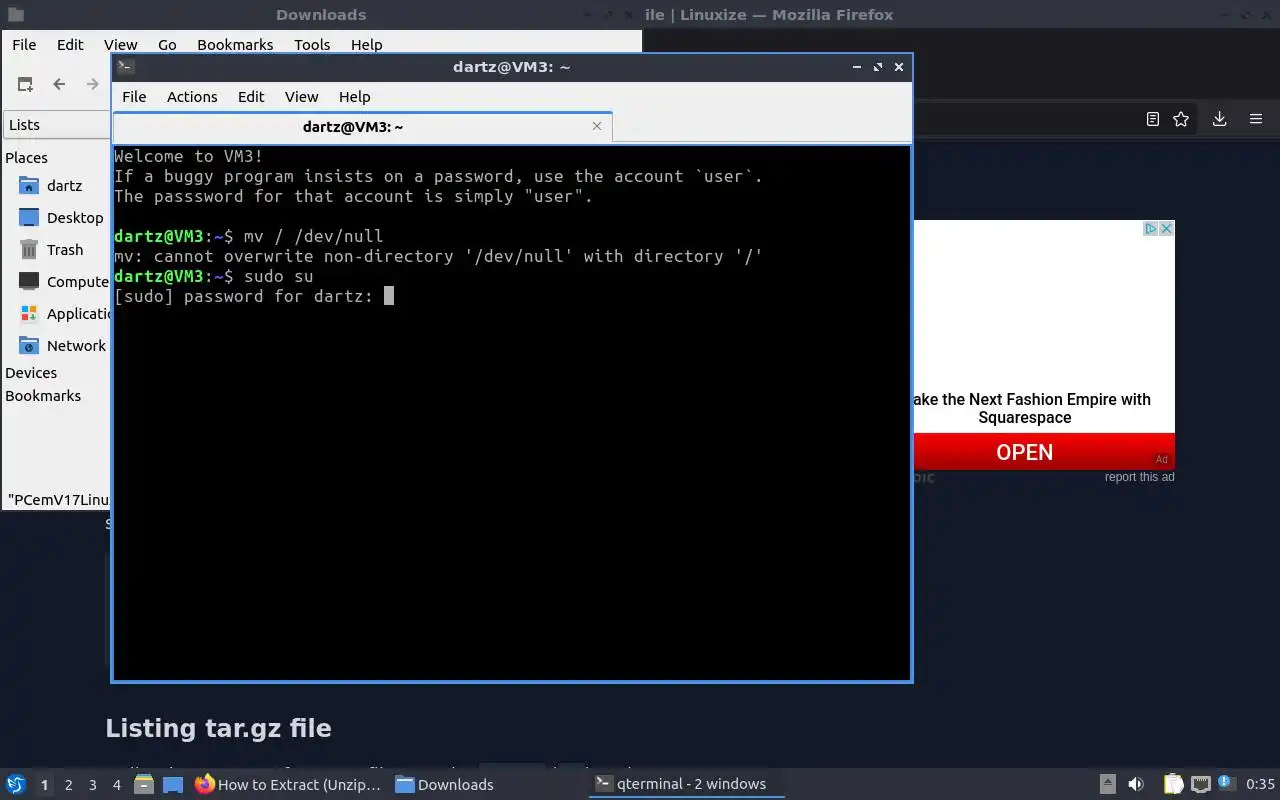Close the Squarespace ad with X icon

[x=1166, y=229]
